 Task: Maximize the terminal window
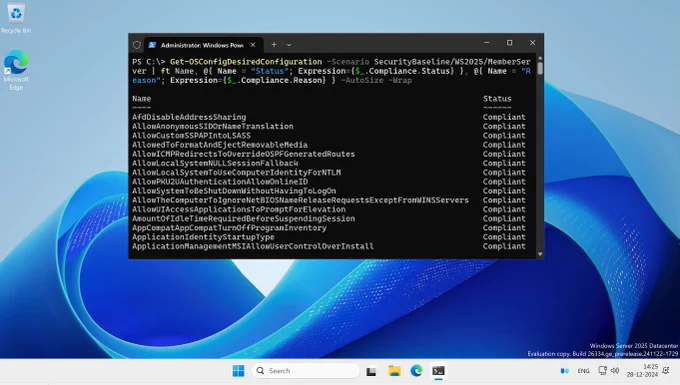(510, 42)
